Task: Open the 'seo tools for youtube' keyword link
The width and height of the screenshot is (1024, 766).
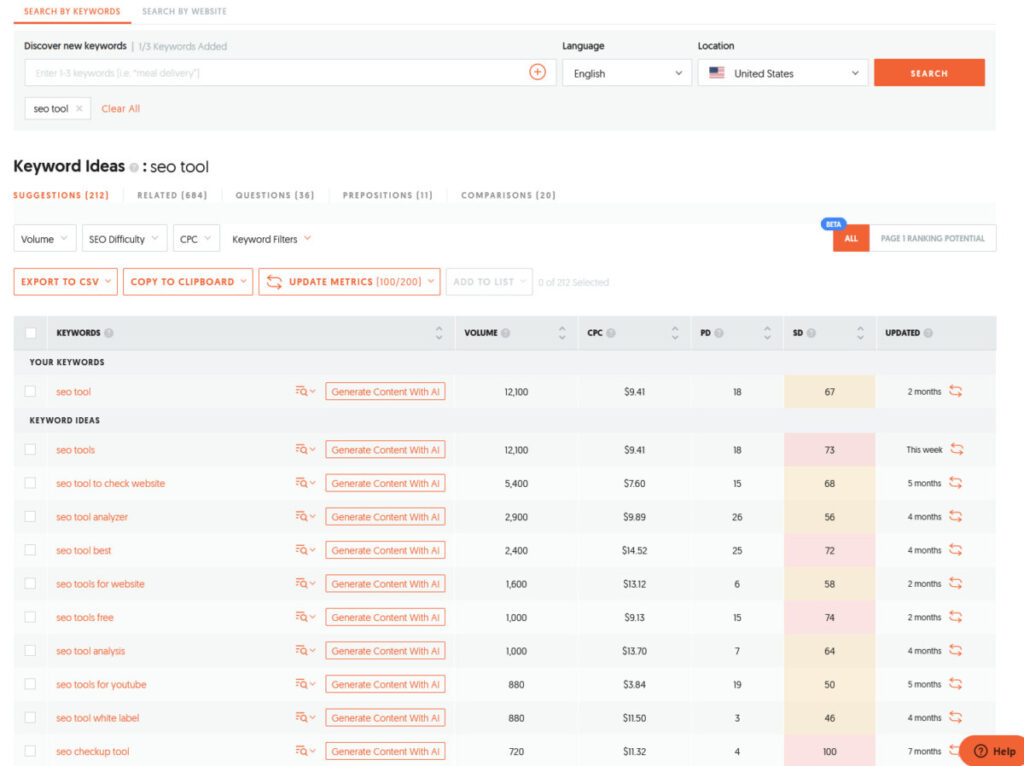Action: tap(101, 684)
